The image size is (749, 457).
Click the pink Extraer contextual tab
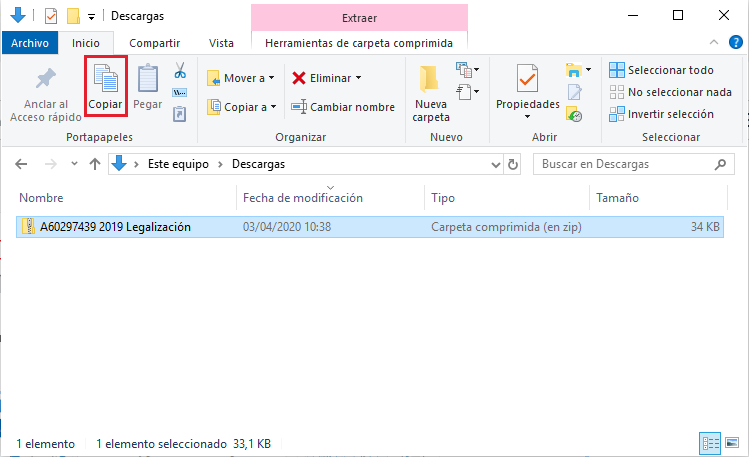(359, 18)
